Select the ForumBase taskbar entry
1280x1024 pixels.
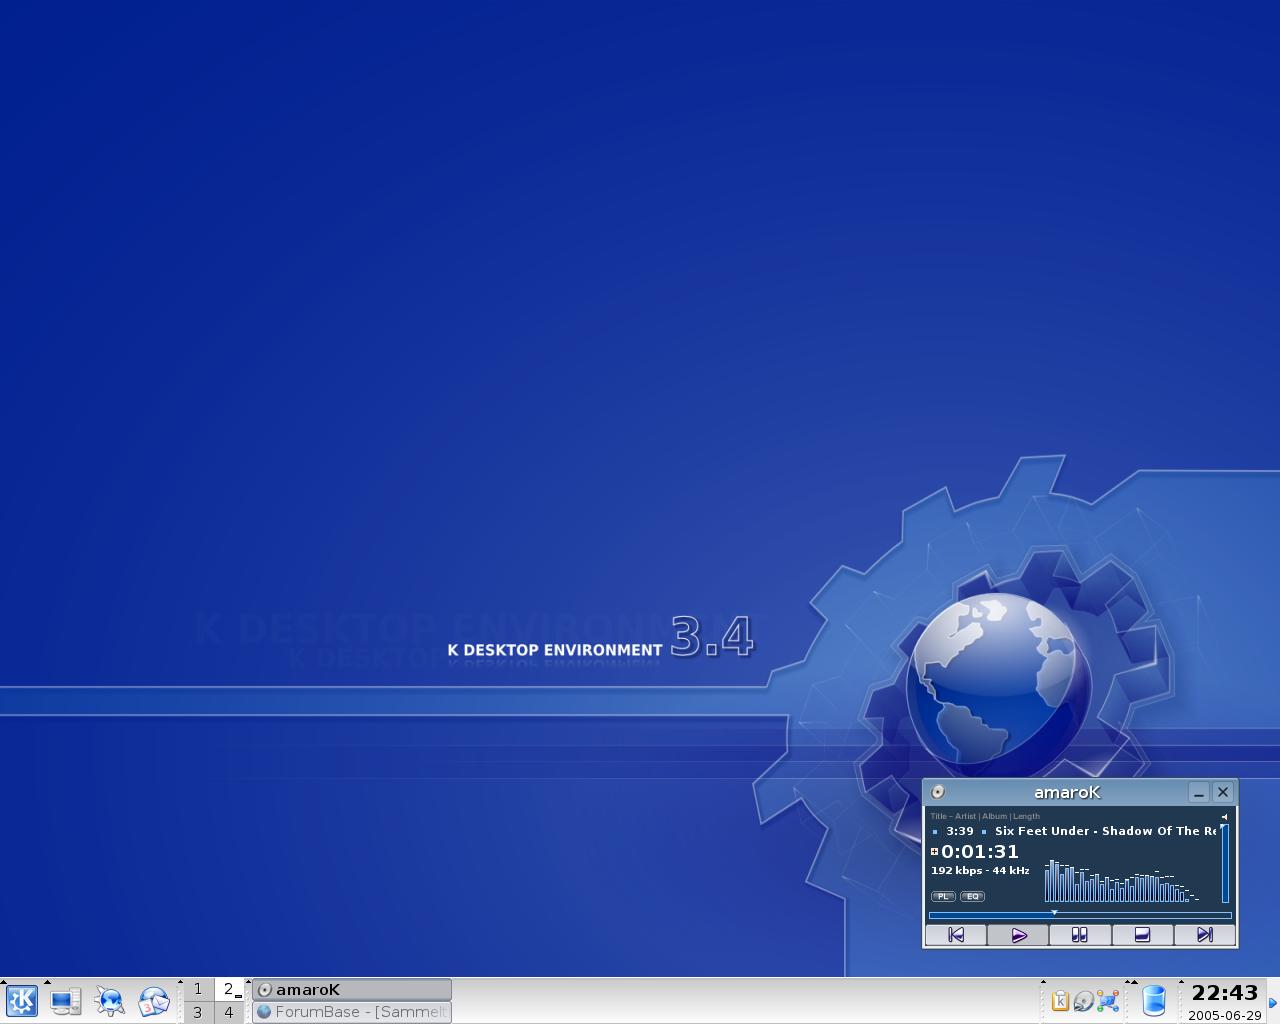pyautogui.click(x=352, y=1012)
